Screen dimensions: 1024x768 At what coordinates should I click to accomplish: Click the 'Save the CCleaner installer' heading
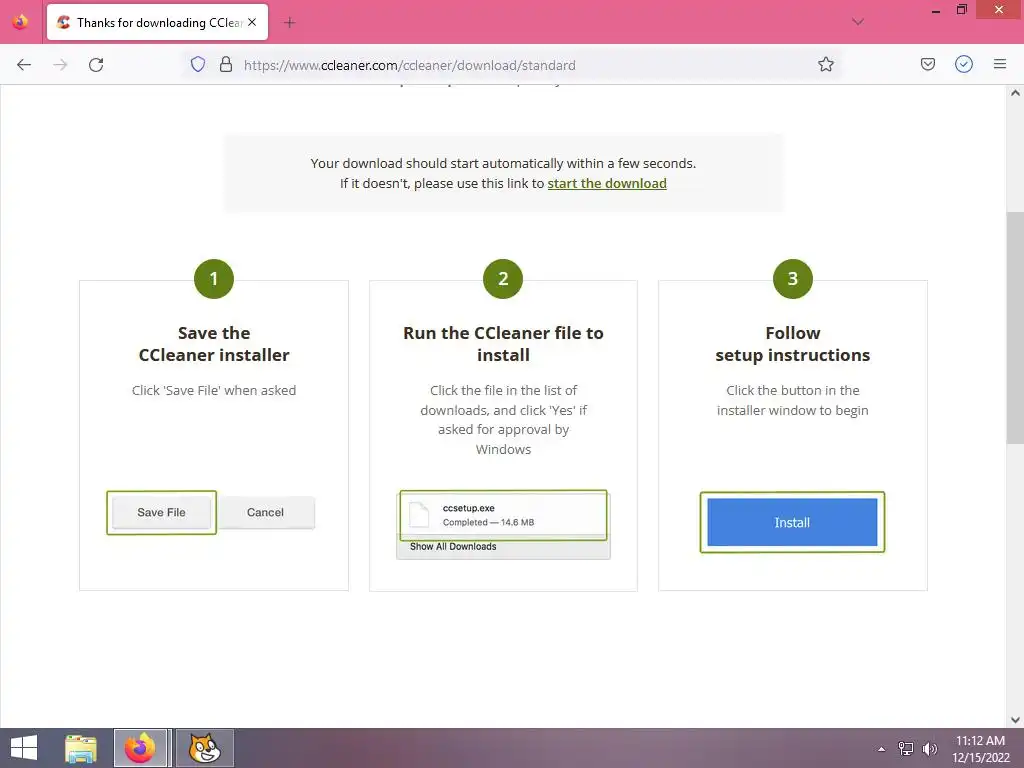point(214,344)
